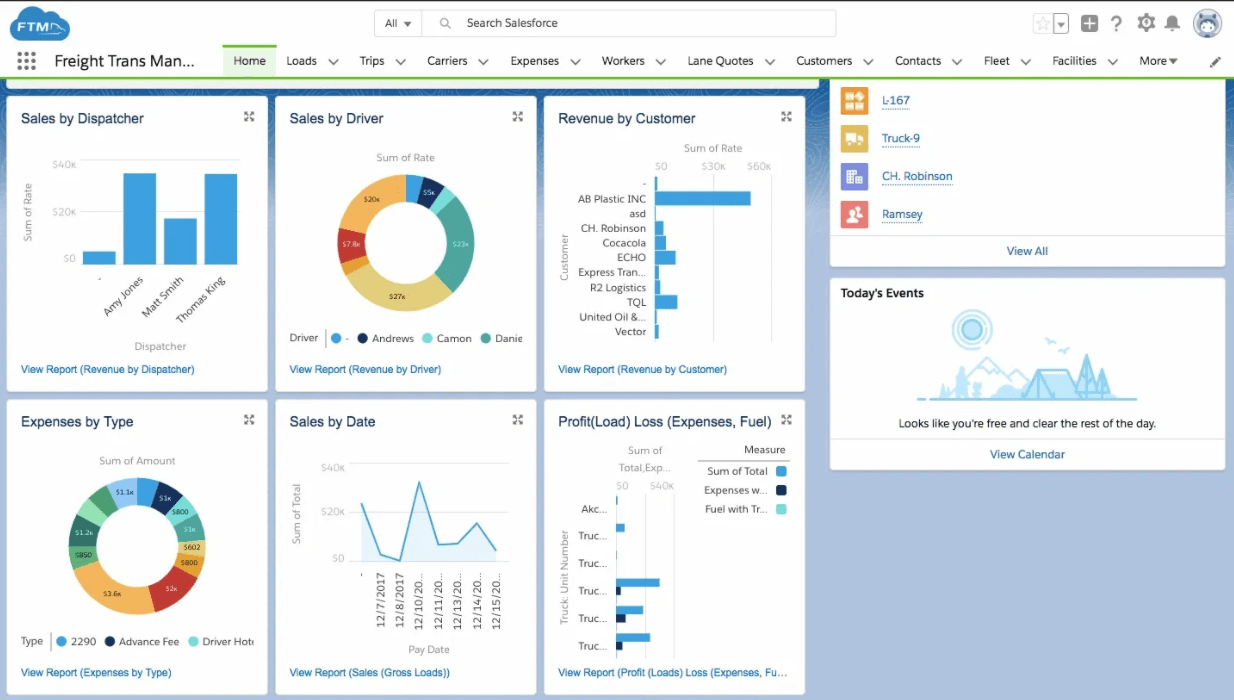The width and height of the screenshot is (1234, 700).
Task: Open the App Launcher grid icon
Action: coord(26,61)
